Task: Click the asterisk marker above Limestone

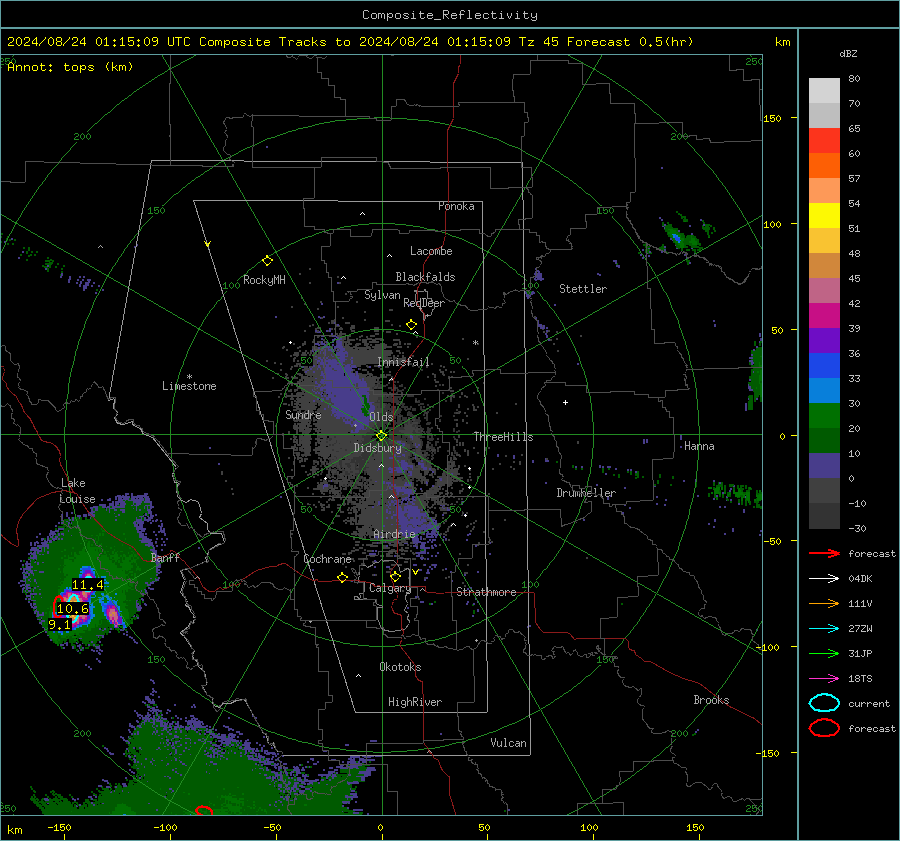Action: coord(189,377)
